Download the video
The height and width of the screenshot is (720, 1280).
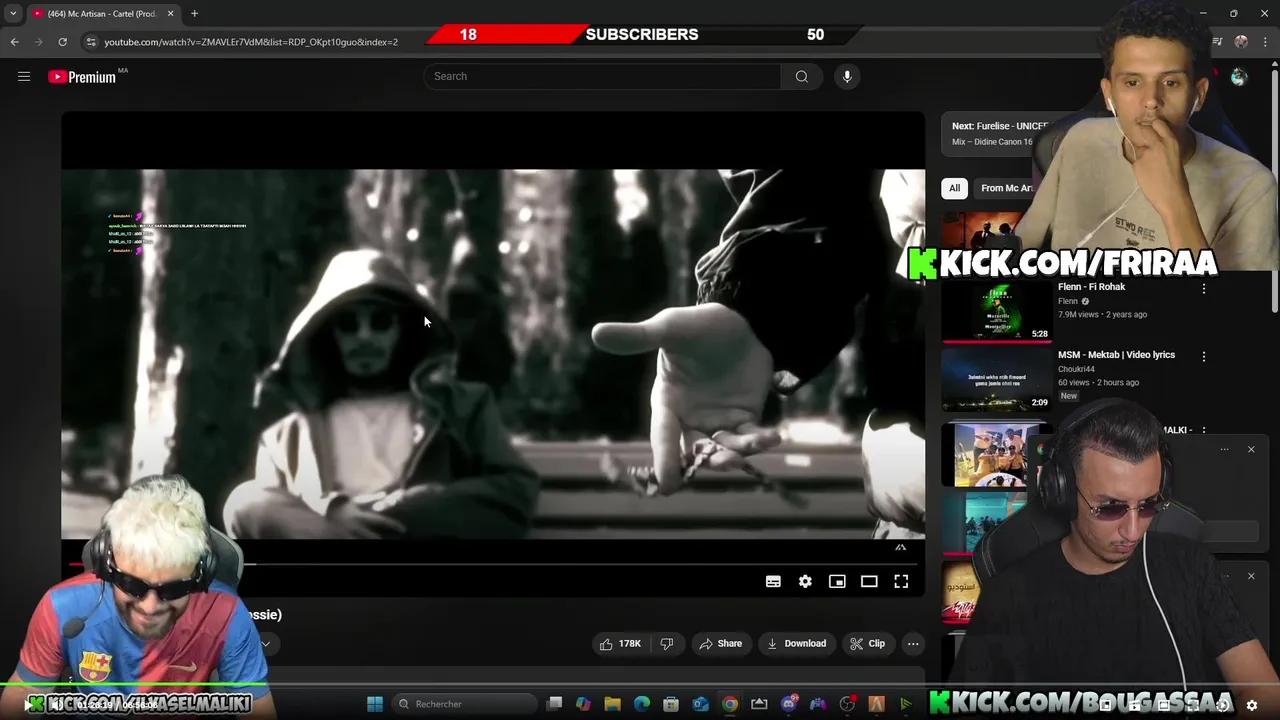pyautogui.click(x=796, y=644)
